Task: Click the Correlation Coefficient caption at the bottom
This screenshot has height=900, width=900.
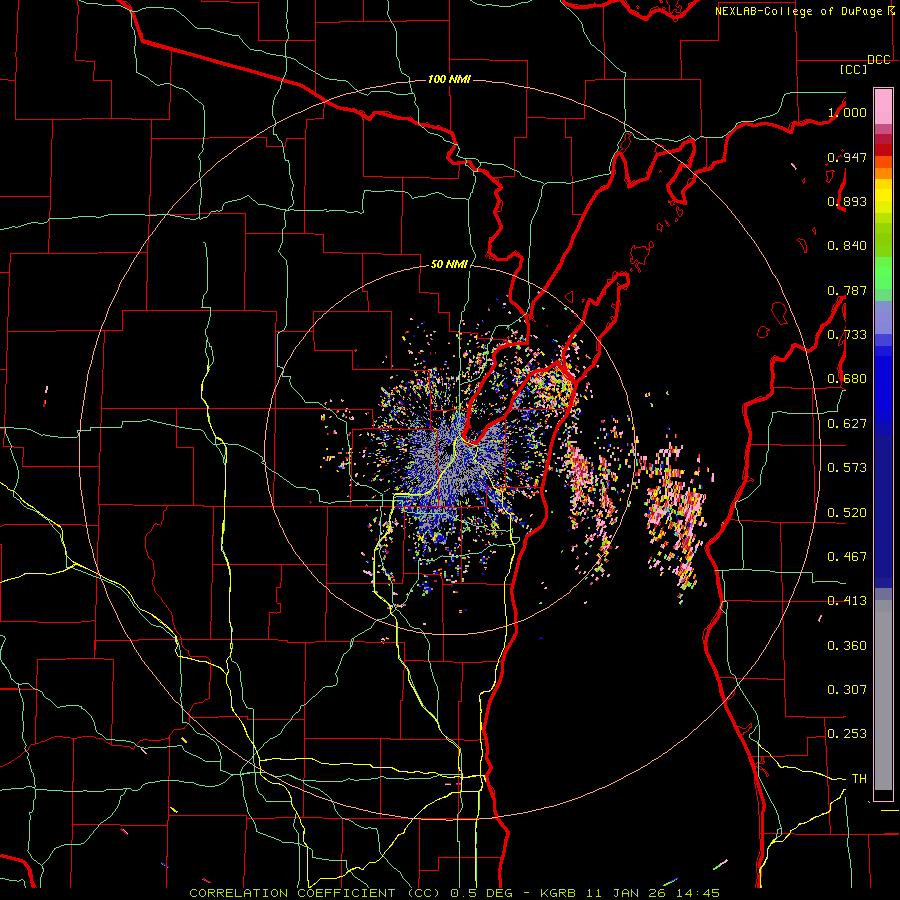Action: (x=454, y=893)
